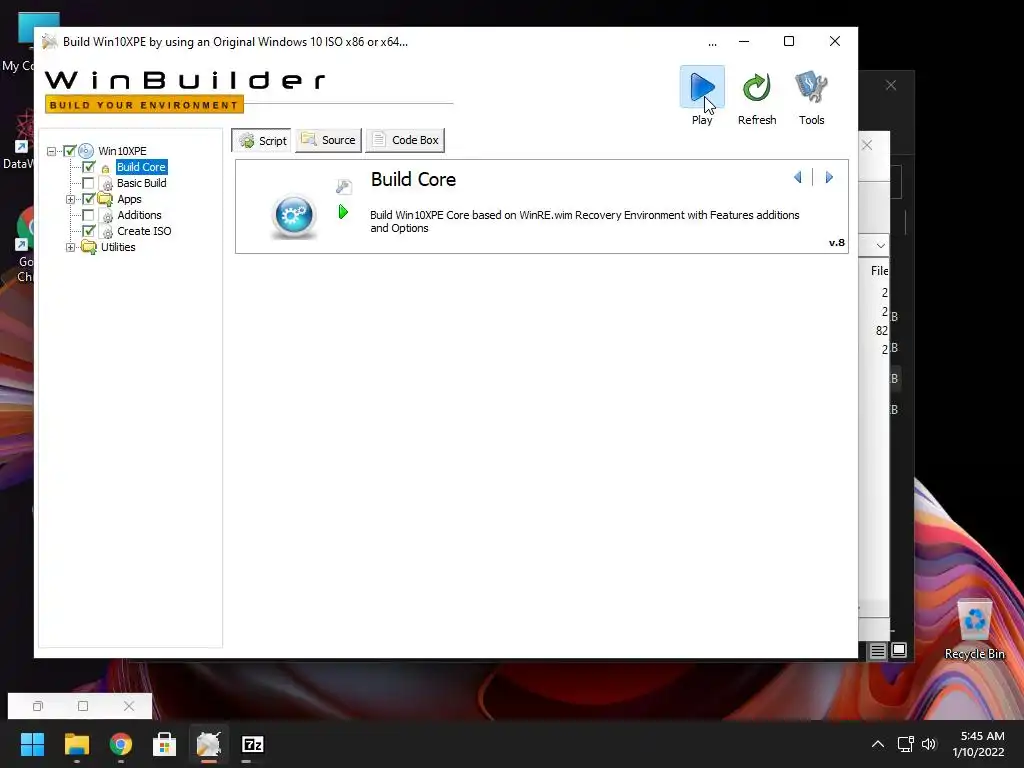The height and width of the screenshot is (768, 1024).
Task: Click the version v.8 label
Action: click(837, 242)
